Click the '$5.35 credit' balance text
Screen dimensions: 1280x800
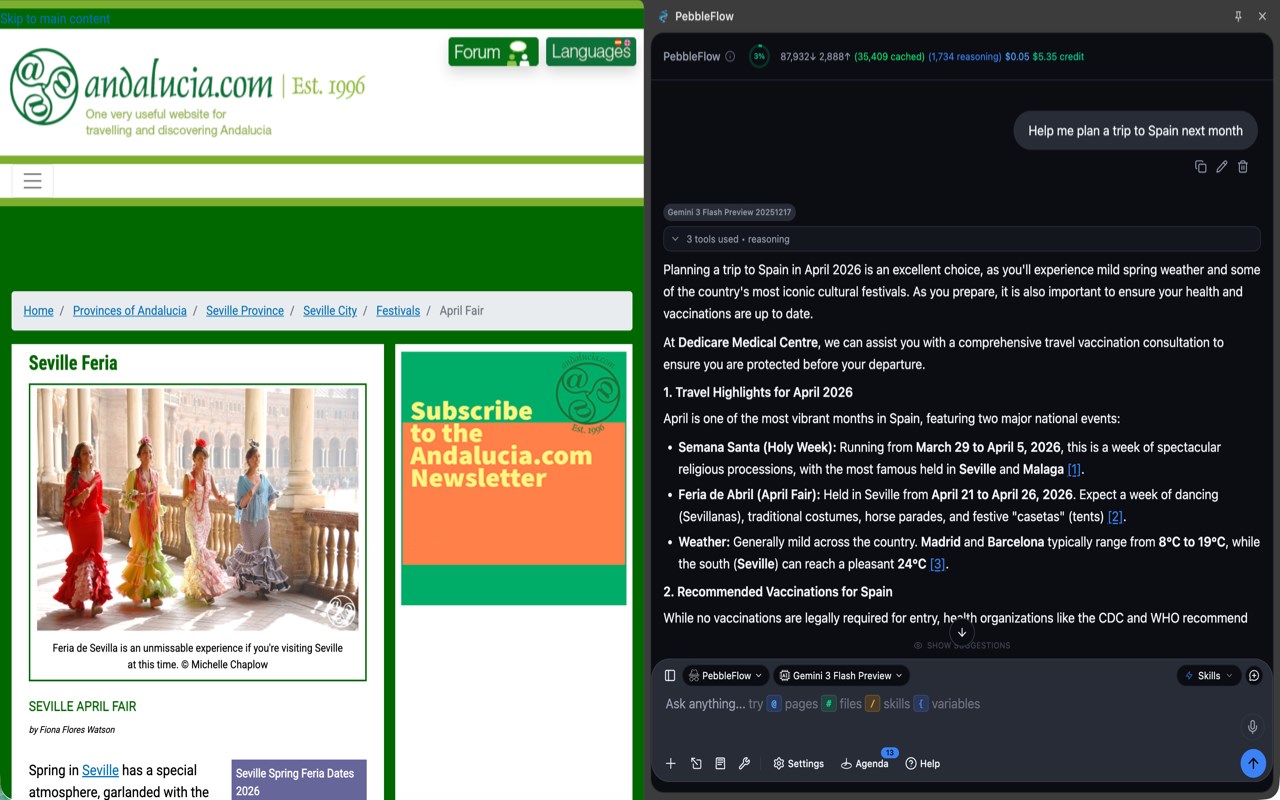[x=1058, y=57]
